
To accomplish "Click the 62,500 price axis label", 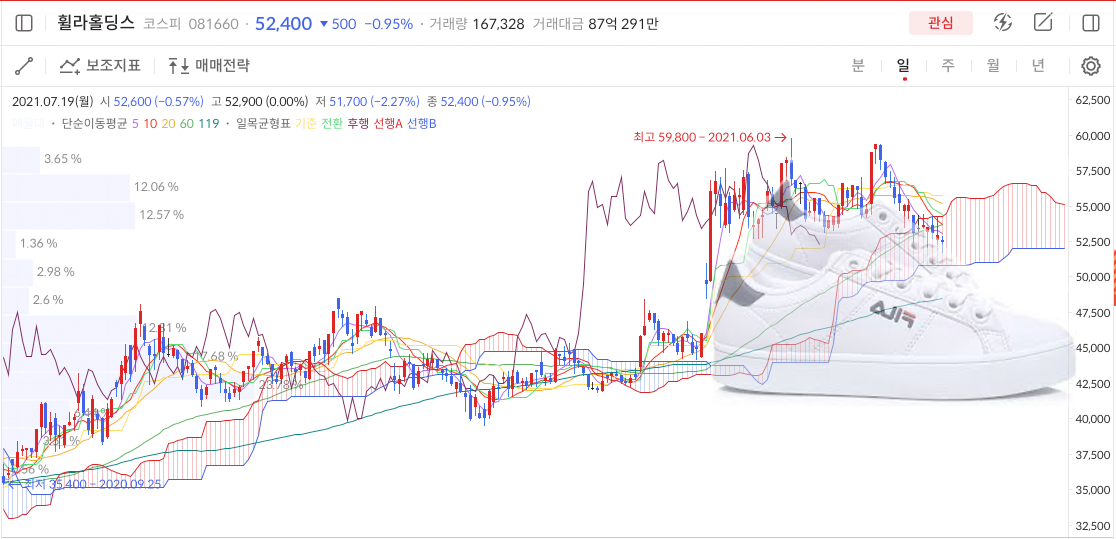I will 1092,100.
